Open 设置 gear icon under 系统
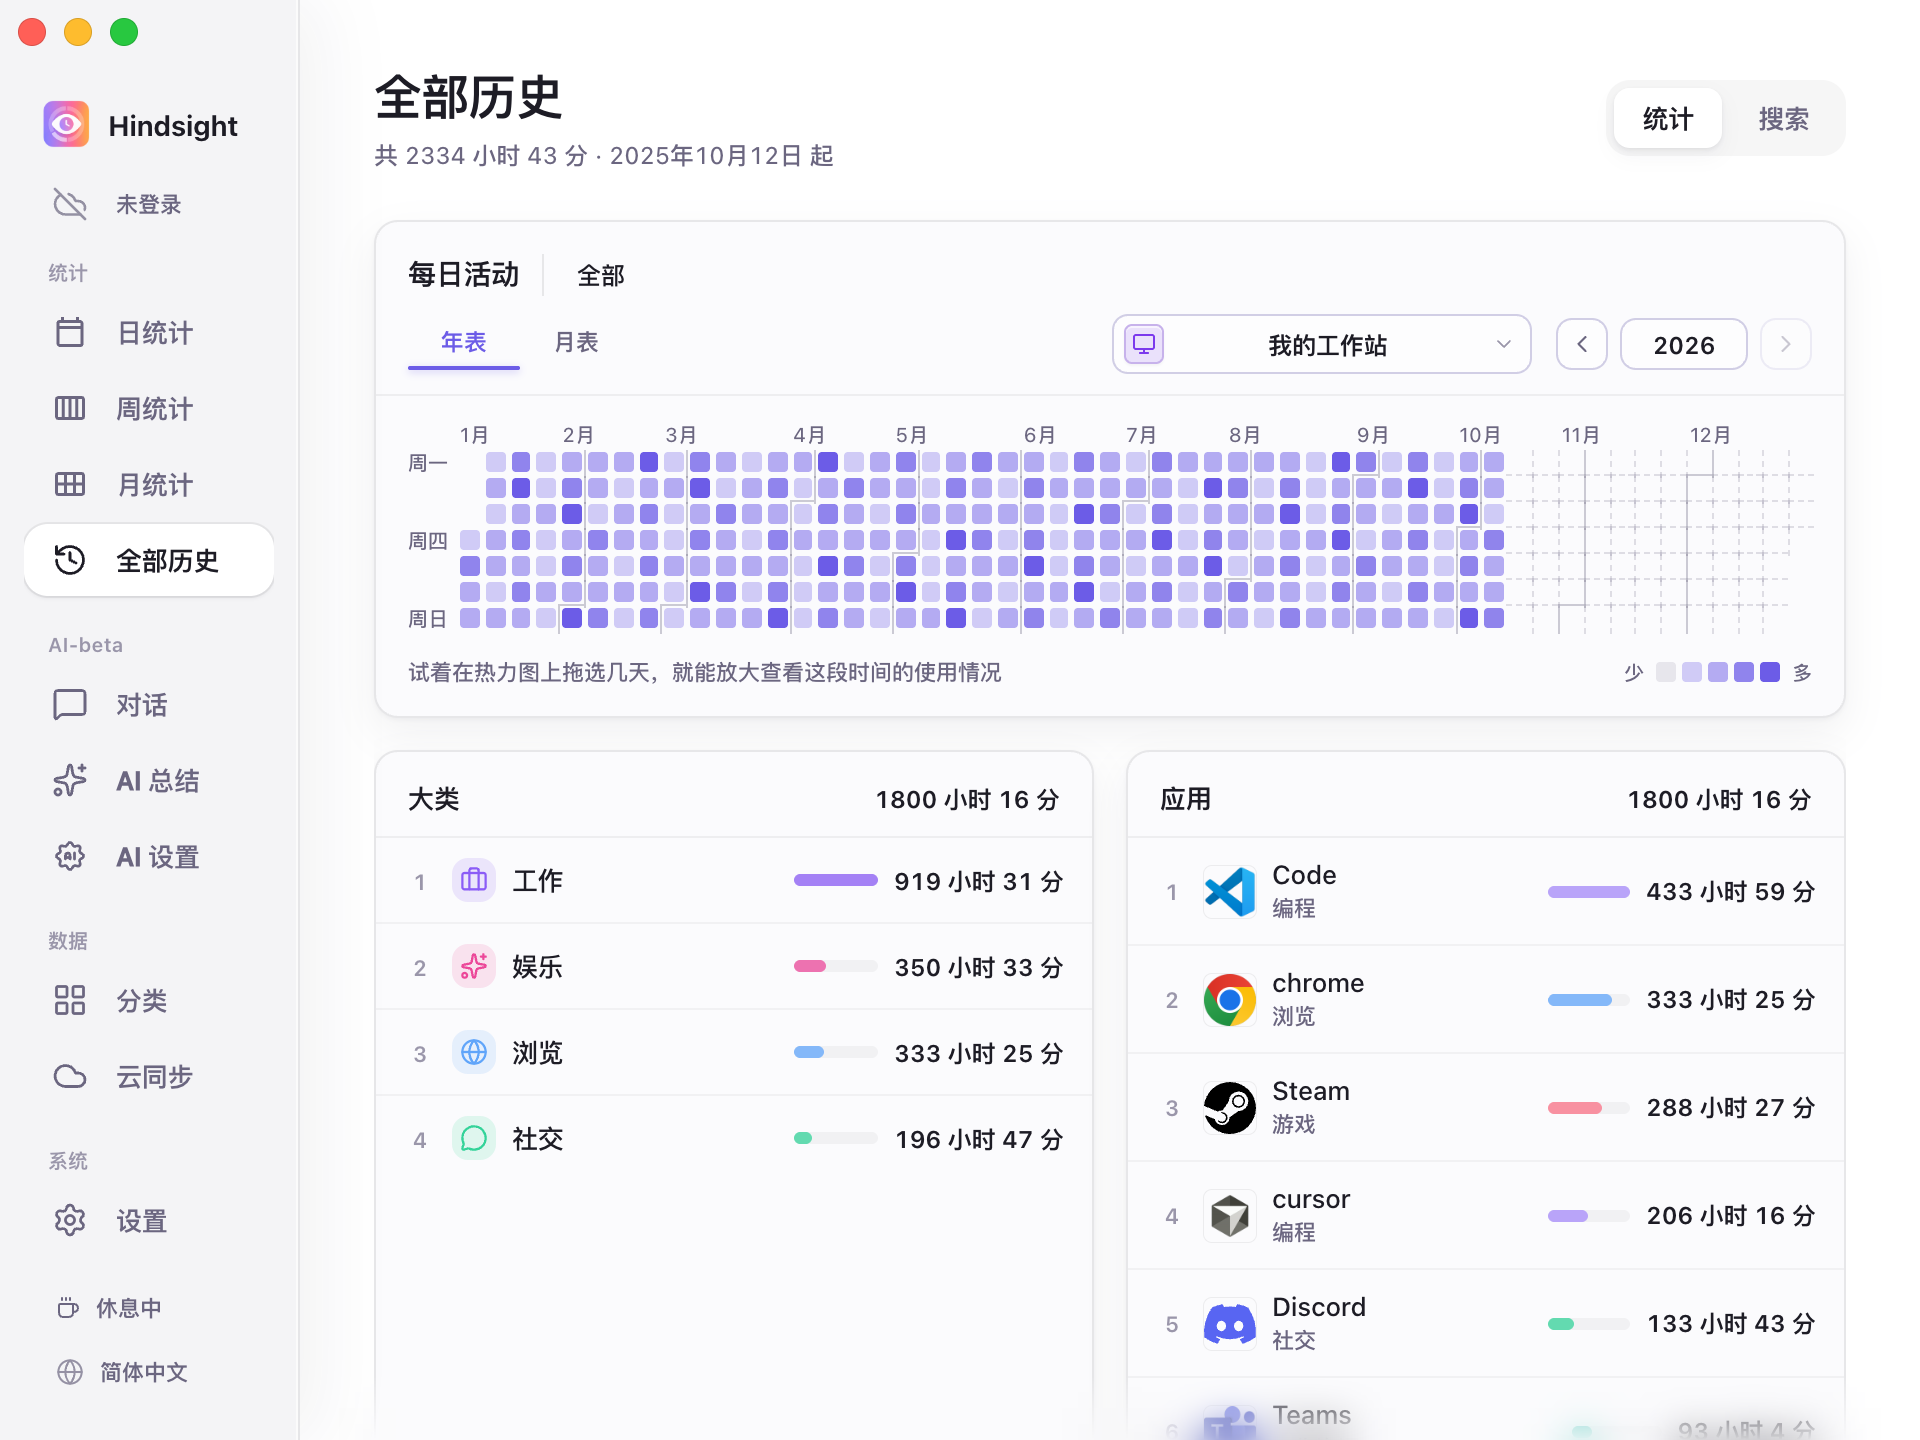This screenshot has height=1440, width=1920. point(70,1220)
